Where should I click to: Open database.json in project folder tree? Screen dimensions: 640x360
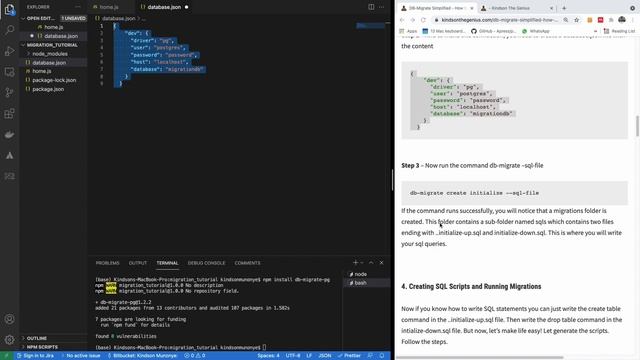pyautogui.click(x=49, y=63)
